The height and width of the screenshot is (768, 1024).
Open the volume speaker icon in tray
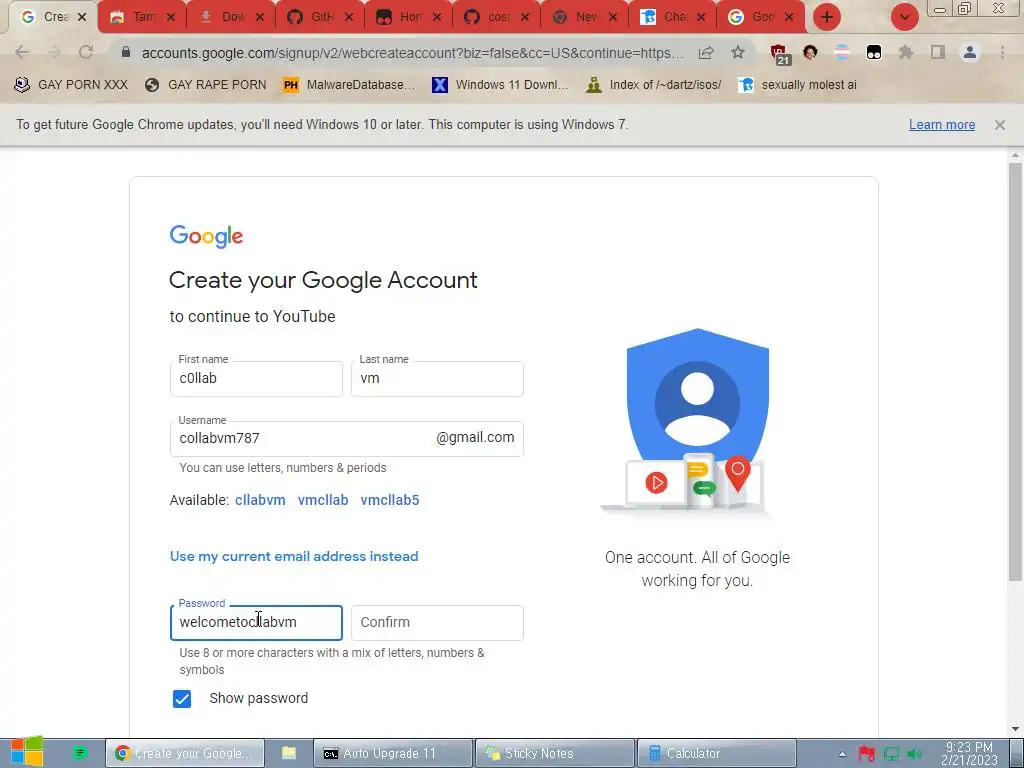click(x=914, y=754)
